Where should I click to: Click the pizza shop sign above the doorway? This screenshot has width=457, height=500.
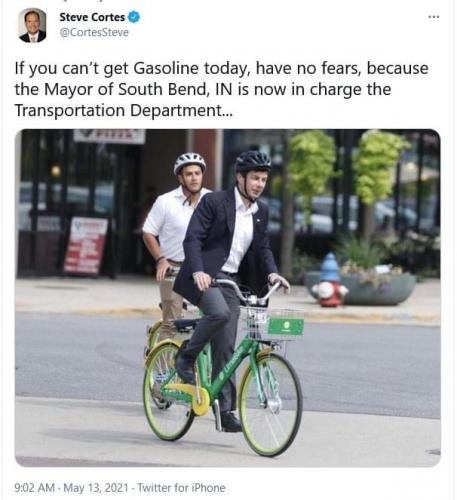coord(109,136)
